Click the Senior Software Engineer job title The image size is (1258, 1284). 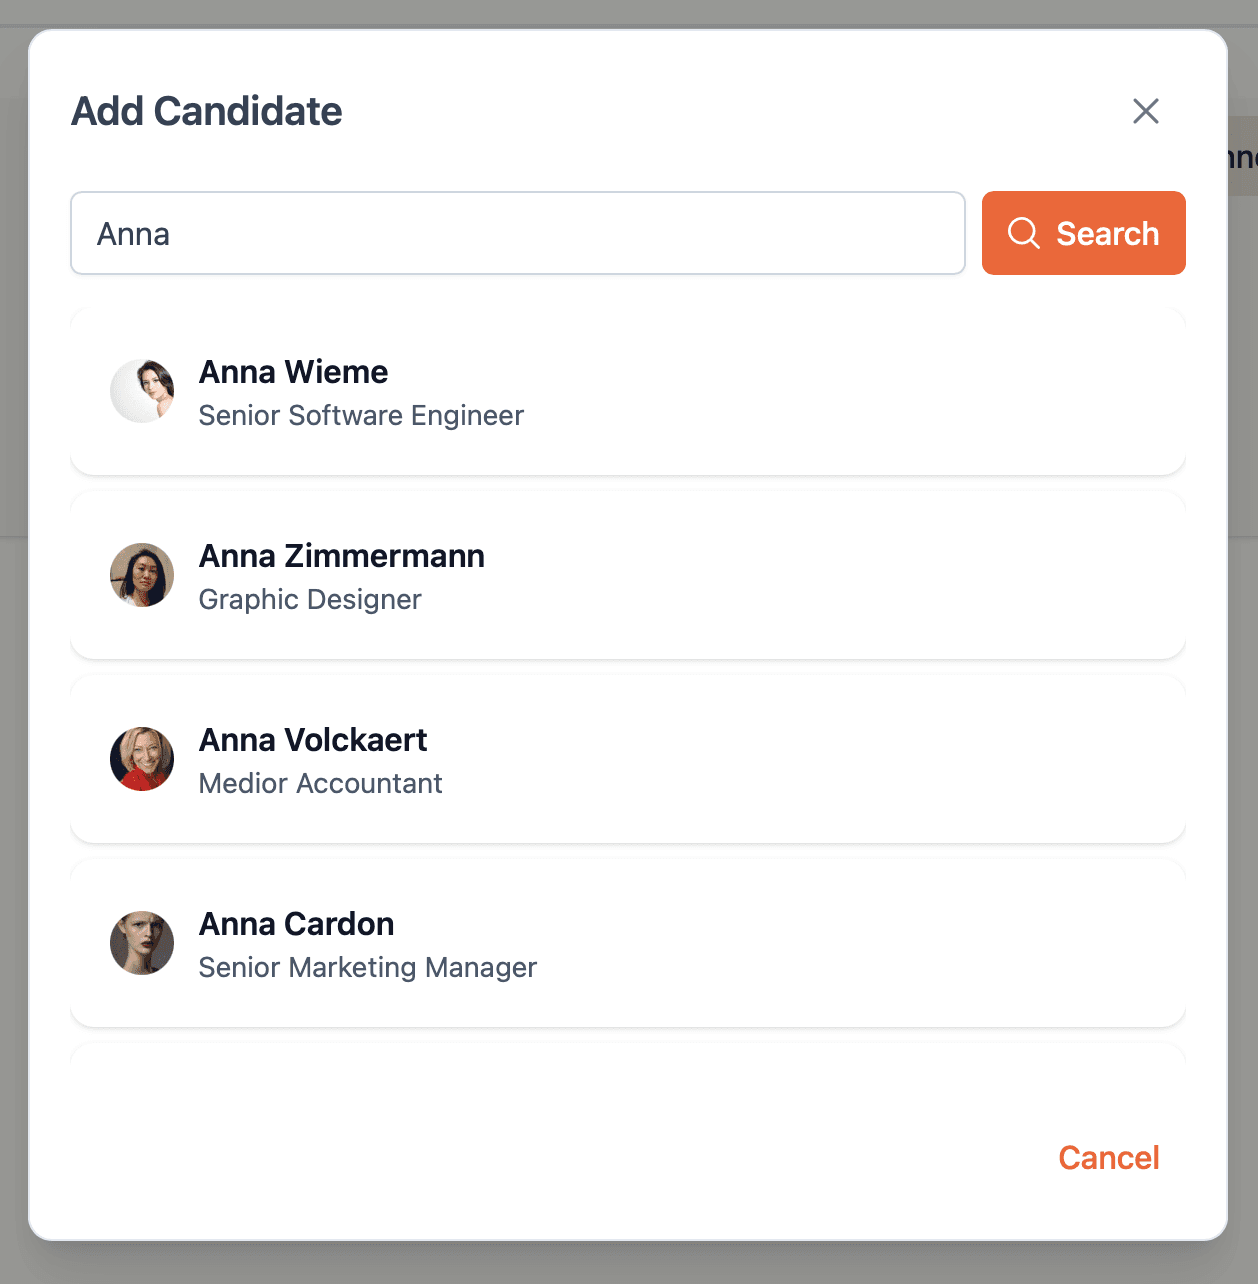coord(361,416)
